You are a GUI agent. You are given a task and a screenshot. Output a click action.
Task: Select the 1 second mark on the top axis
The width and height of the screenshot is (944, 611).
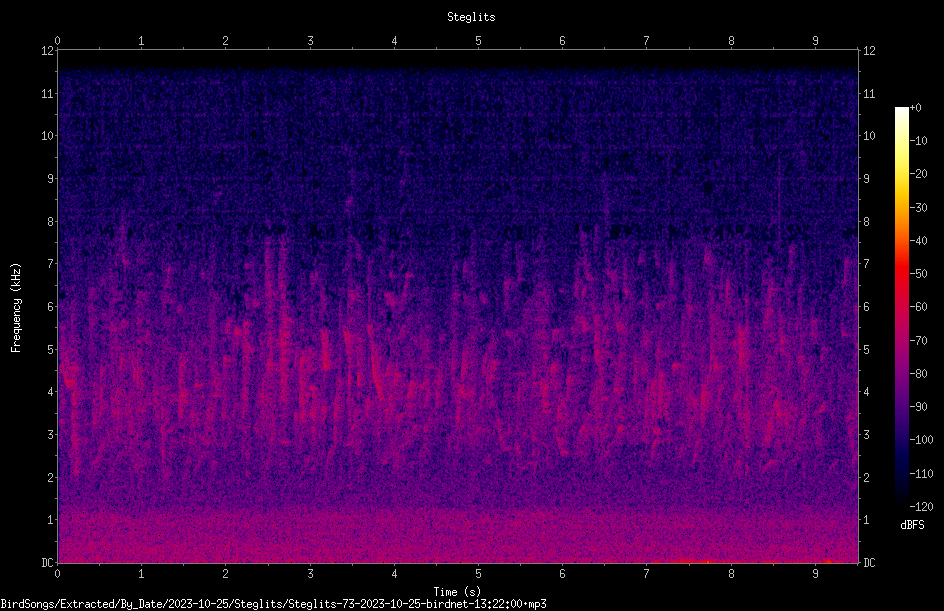141,41
